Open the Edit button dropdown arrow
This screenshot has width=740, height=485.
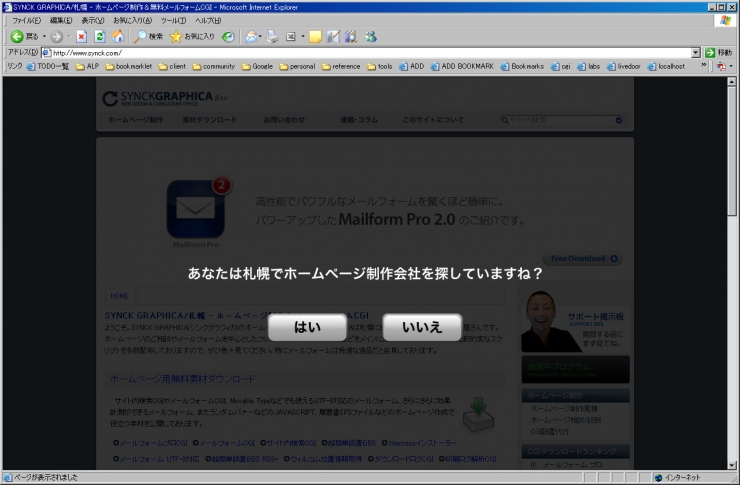[x=303, y=36]
